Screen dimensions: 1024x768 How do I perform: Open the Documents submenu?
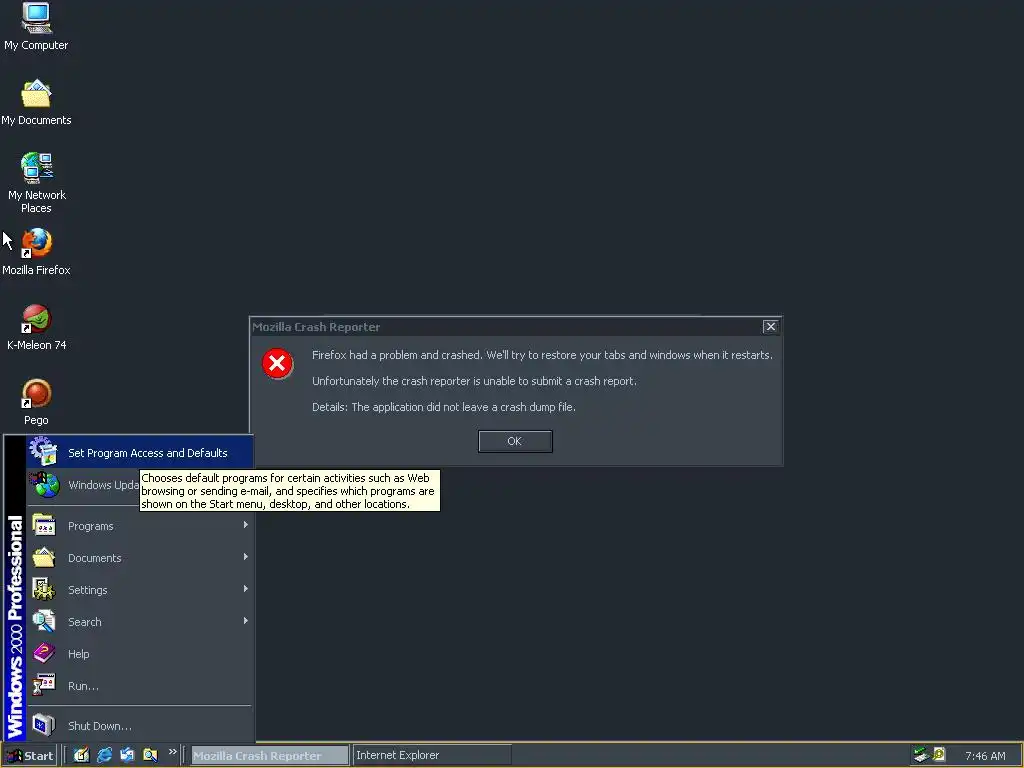coord(139,558)
